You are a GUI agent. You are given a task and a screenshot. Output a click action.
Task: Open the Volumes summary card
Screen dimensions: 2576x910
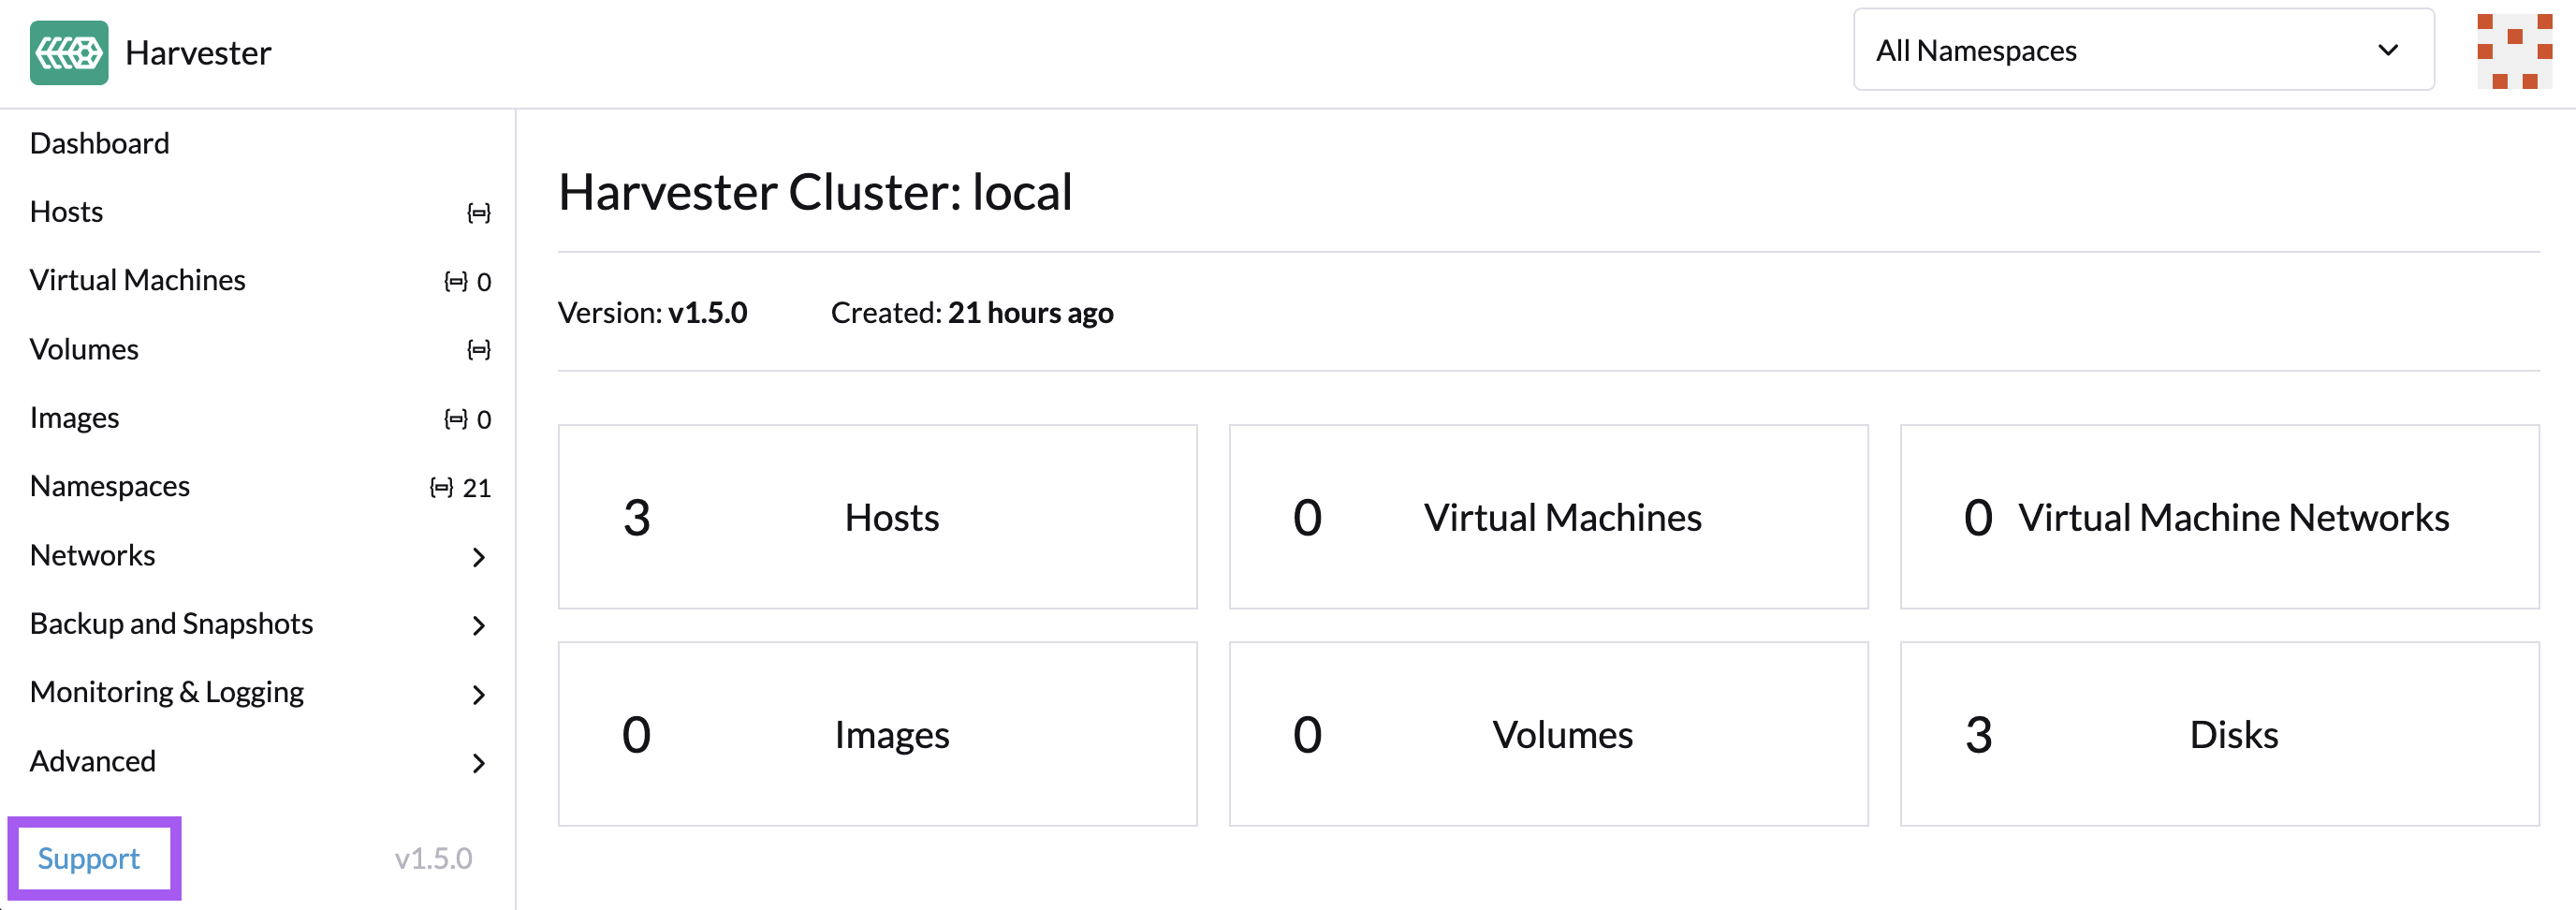point(1548,734)
